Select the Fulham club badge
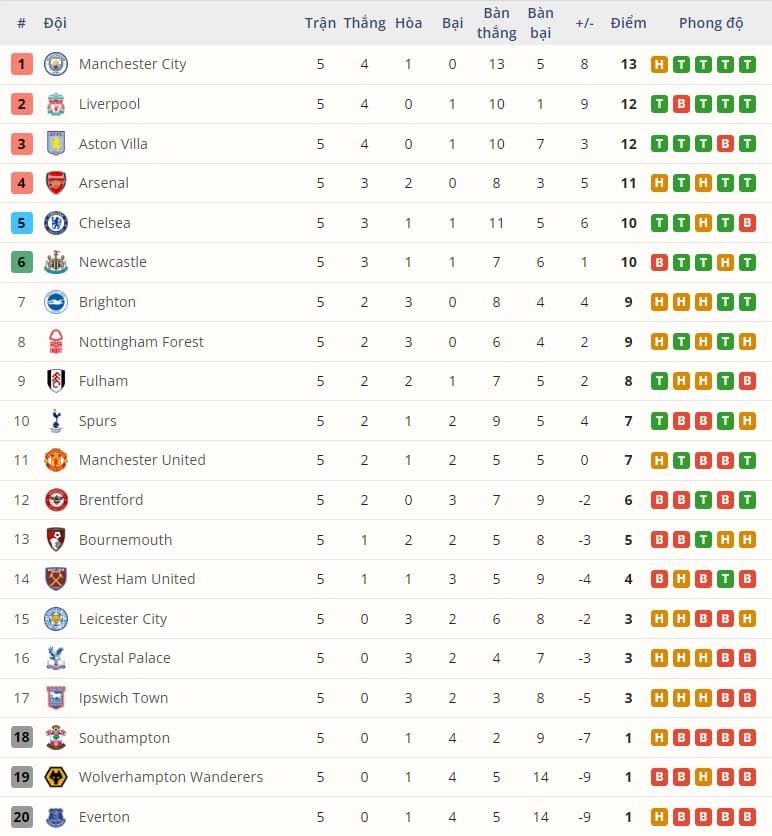The width and height of the screenshot is (772, 836). pos(57,381)
